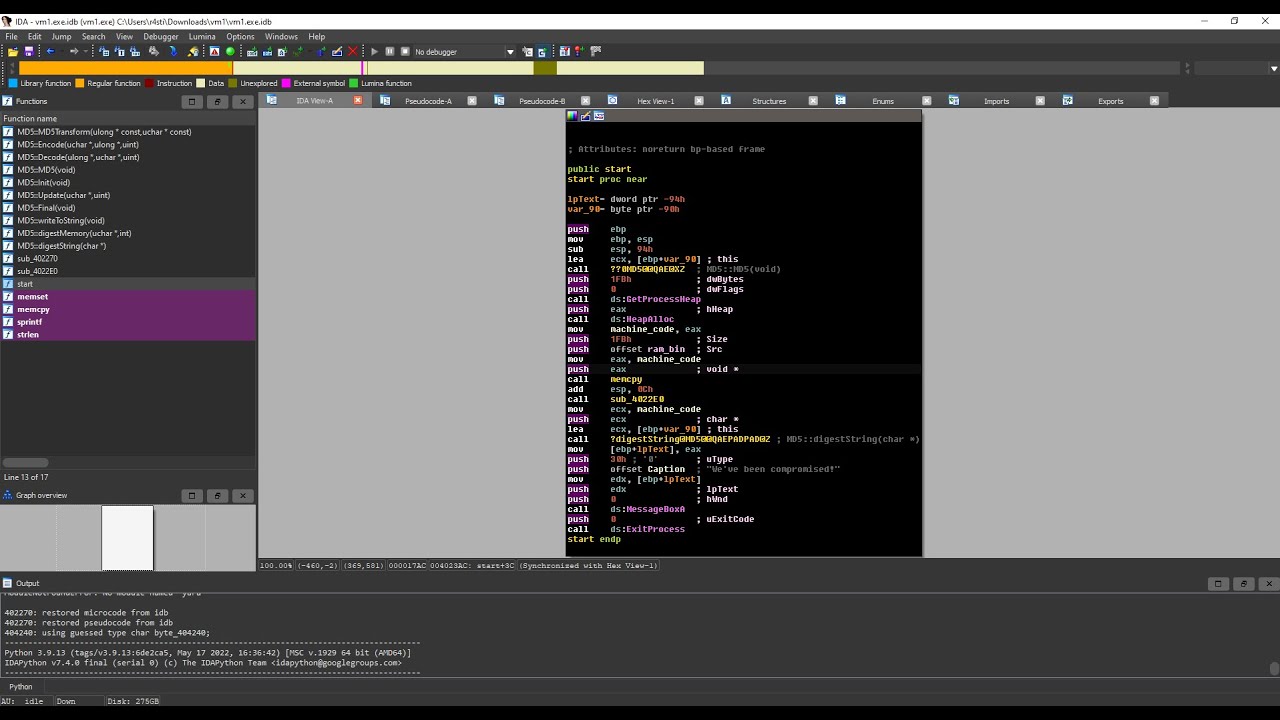Float the Functions panel window
The image size is (1280, 720).
point(217,101)
